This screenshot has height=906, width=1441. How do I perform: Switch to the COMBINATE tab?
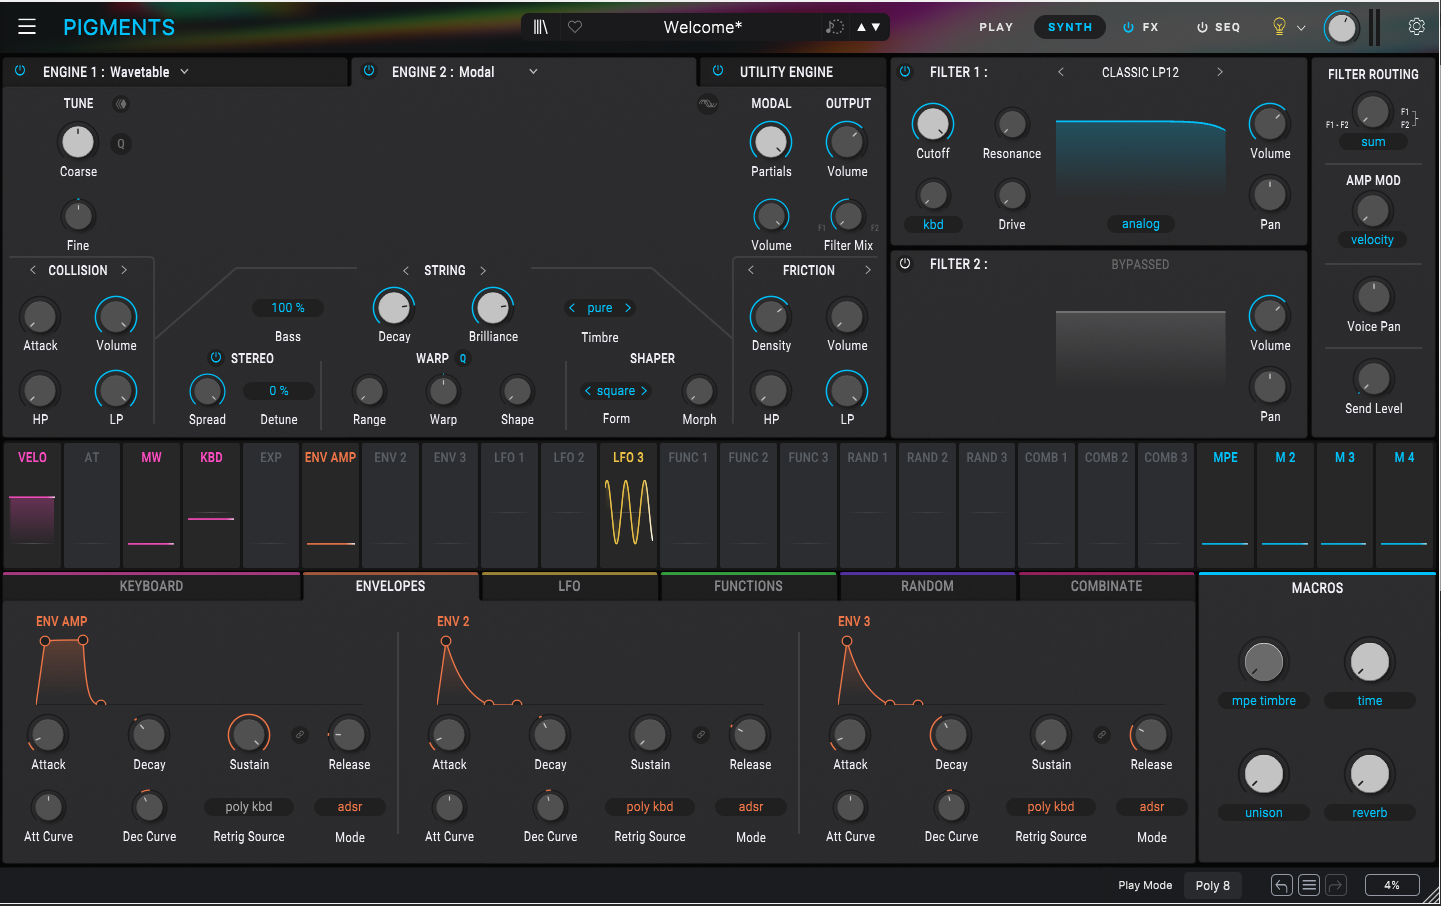tap(1106, 586)
